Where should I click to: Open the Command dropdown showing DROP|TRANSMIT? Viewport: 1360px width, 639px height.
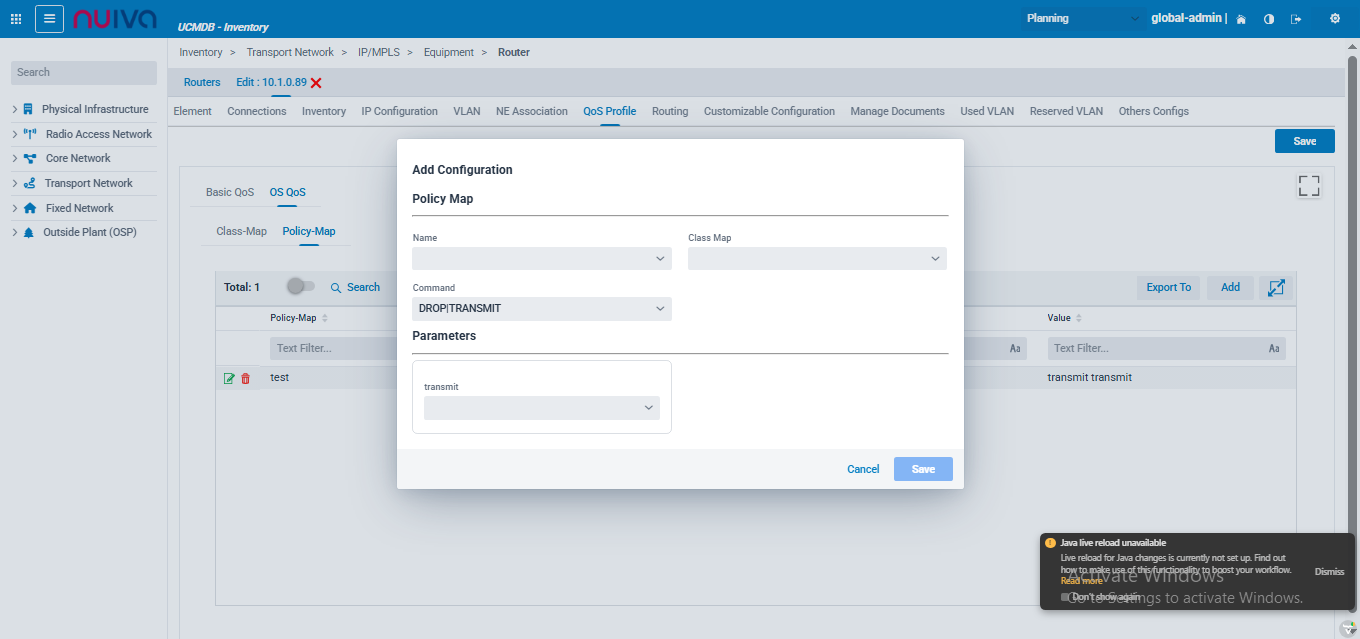click(x=541, y=309)
